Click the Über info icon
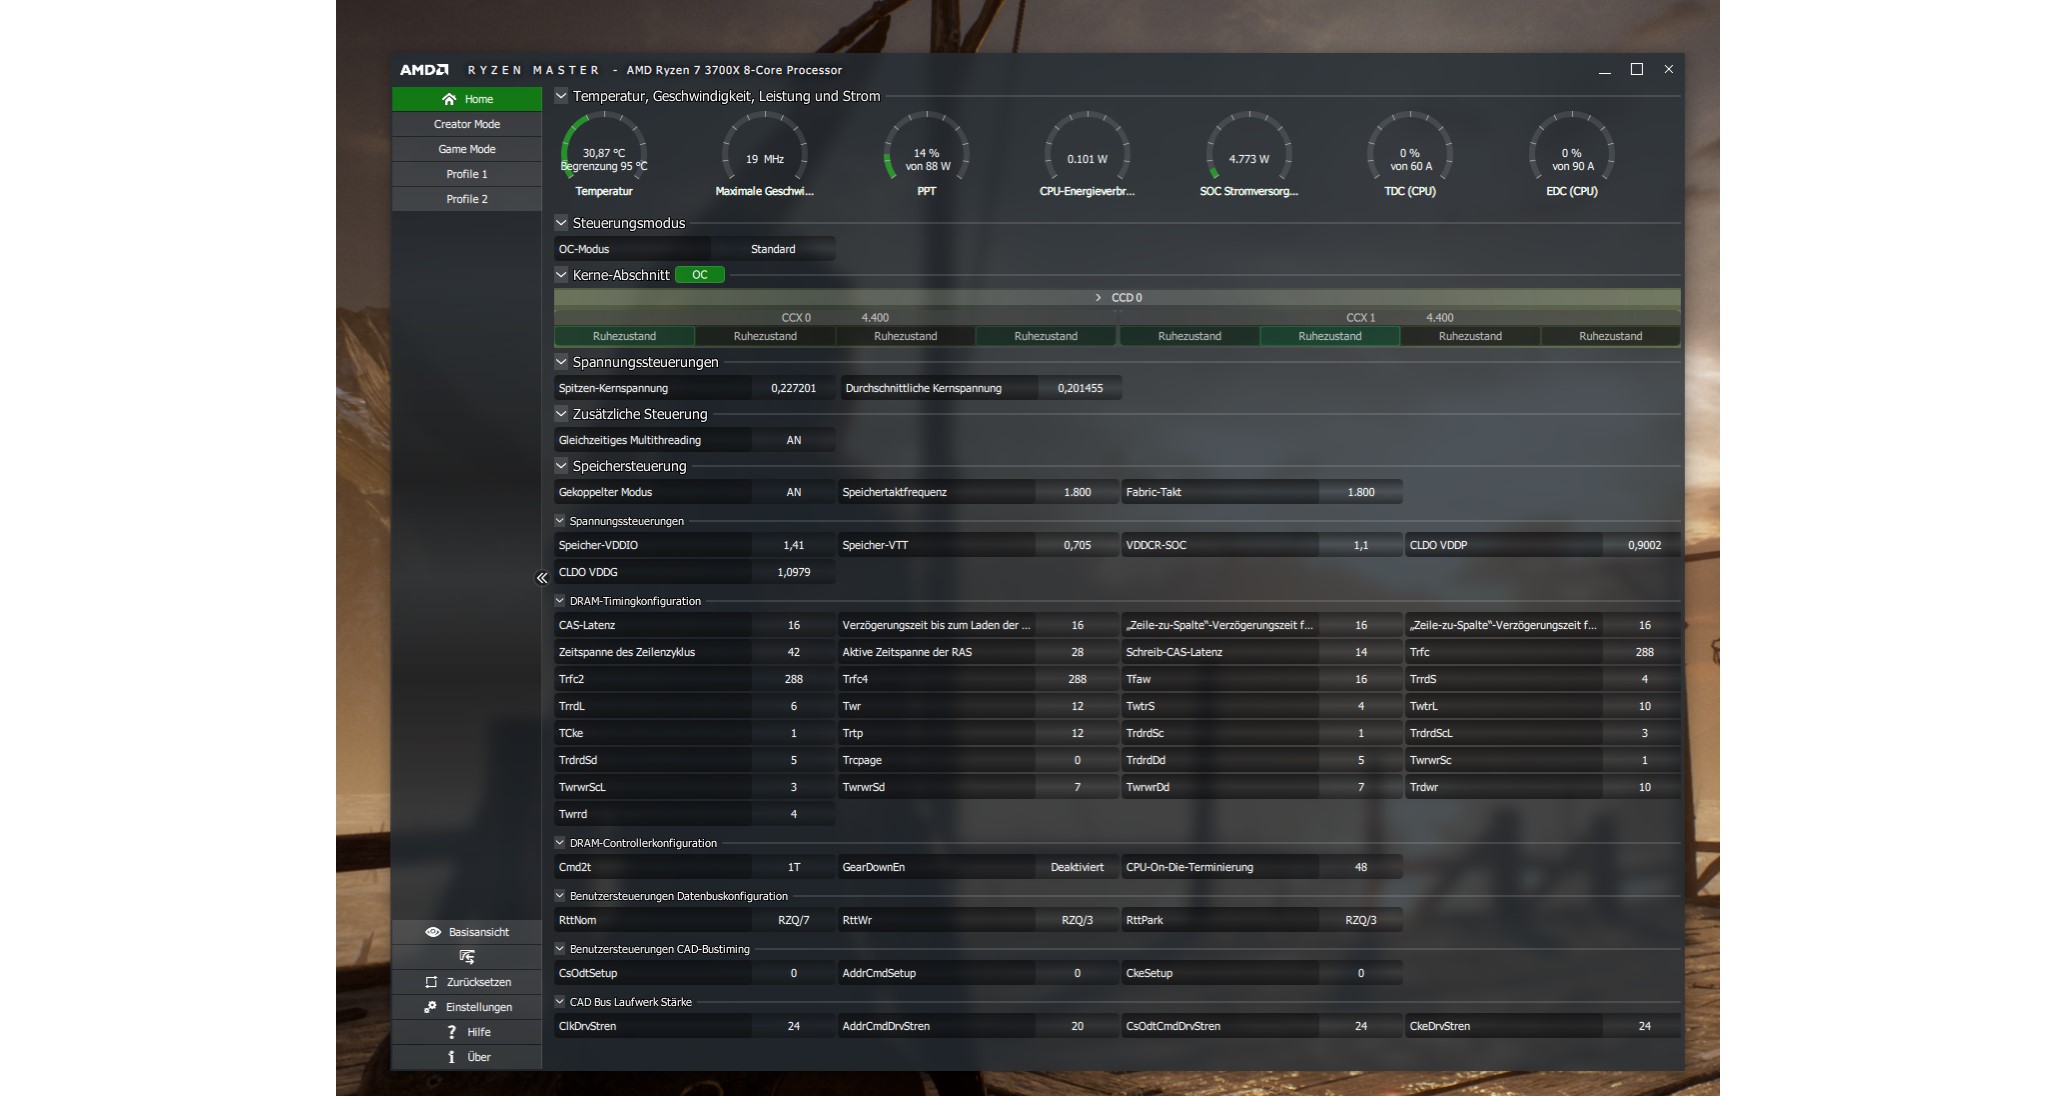2056x1096 pixels. tap(451, 1057)
